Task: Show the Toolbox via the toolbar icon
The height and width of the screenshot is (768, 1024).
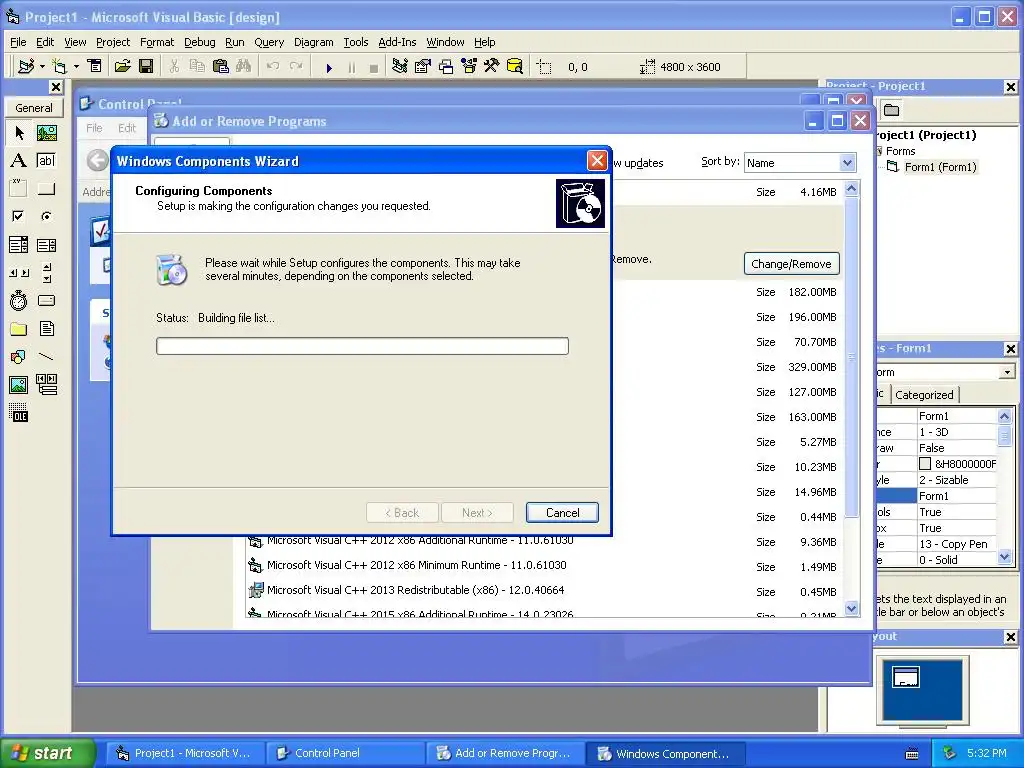Action: 492,66
